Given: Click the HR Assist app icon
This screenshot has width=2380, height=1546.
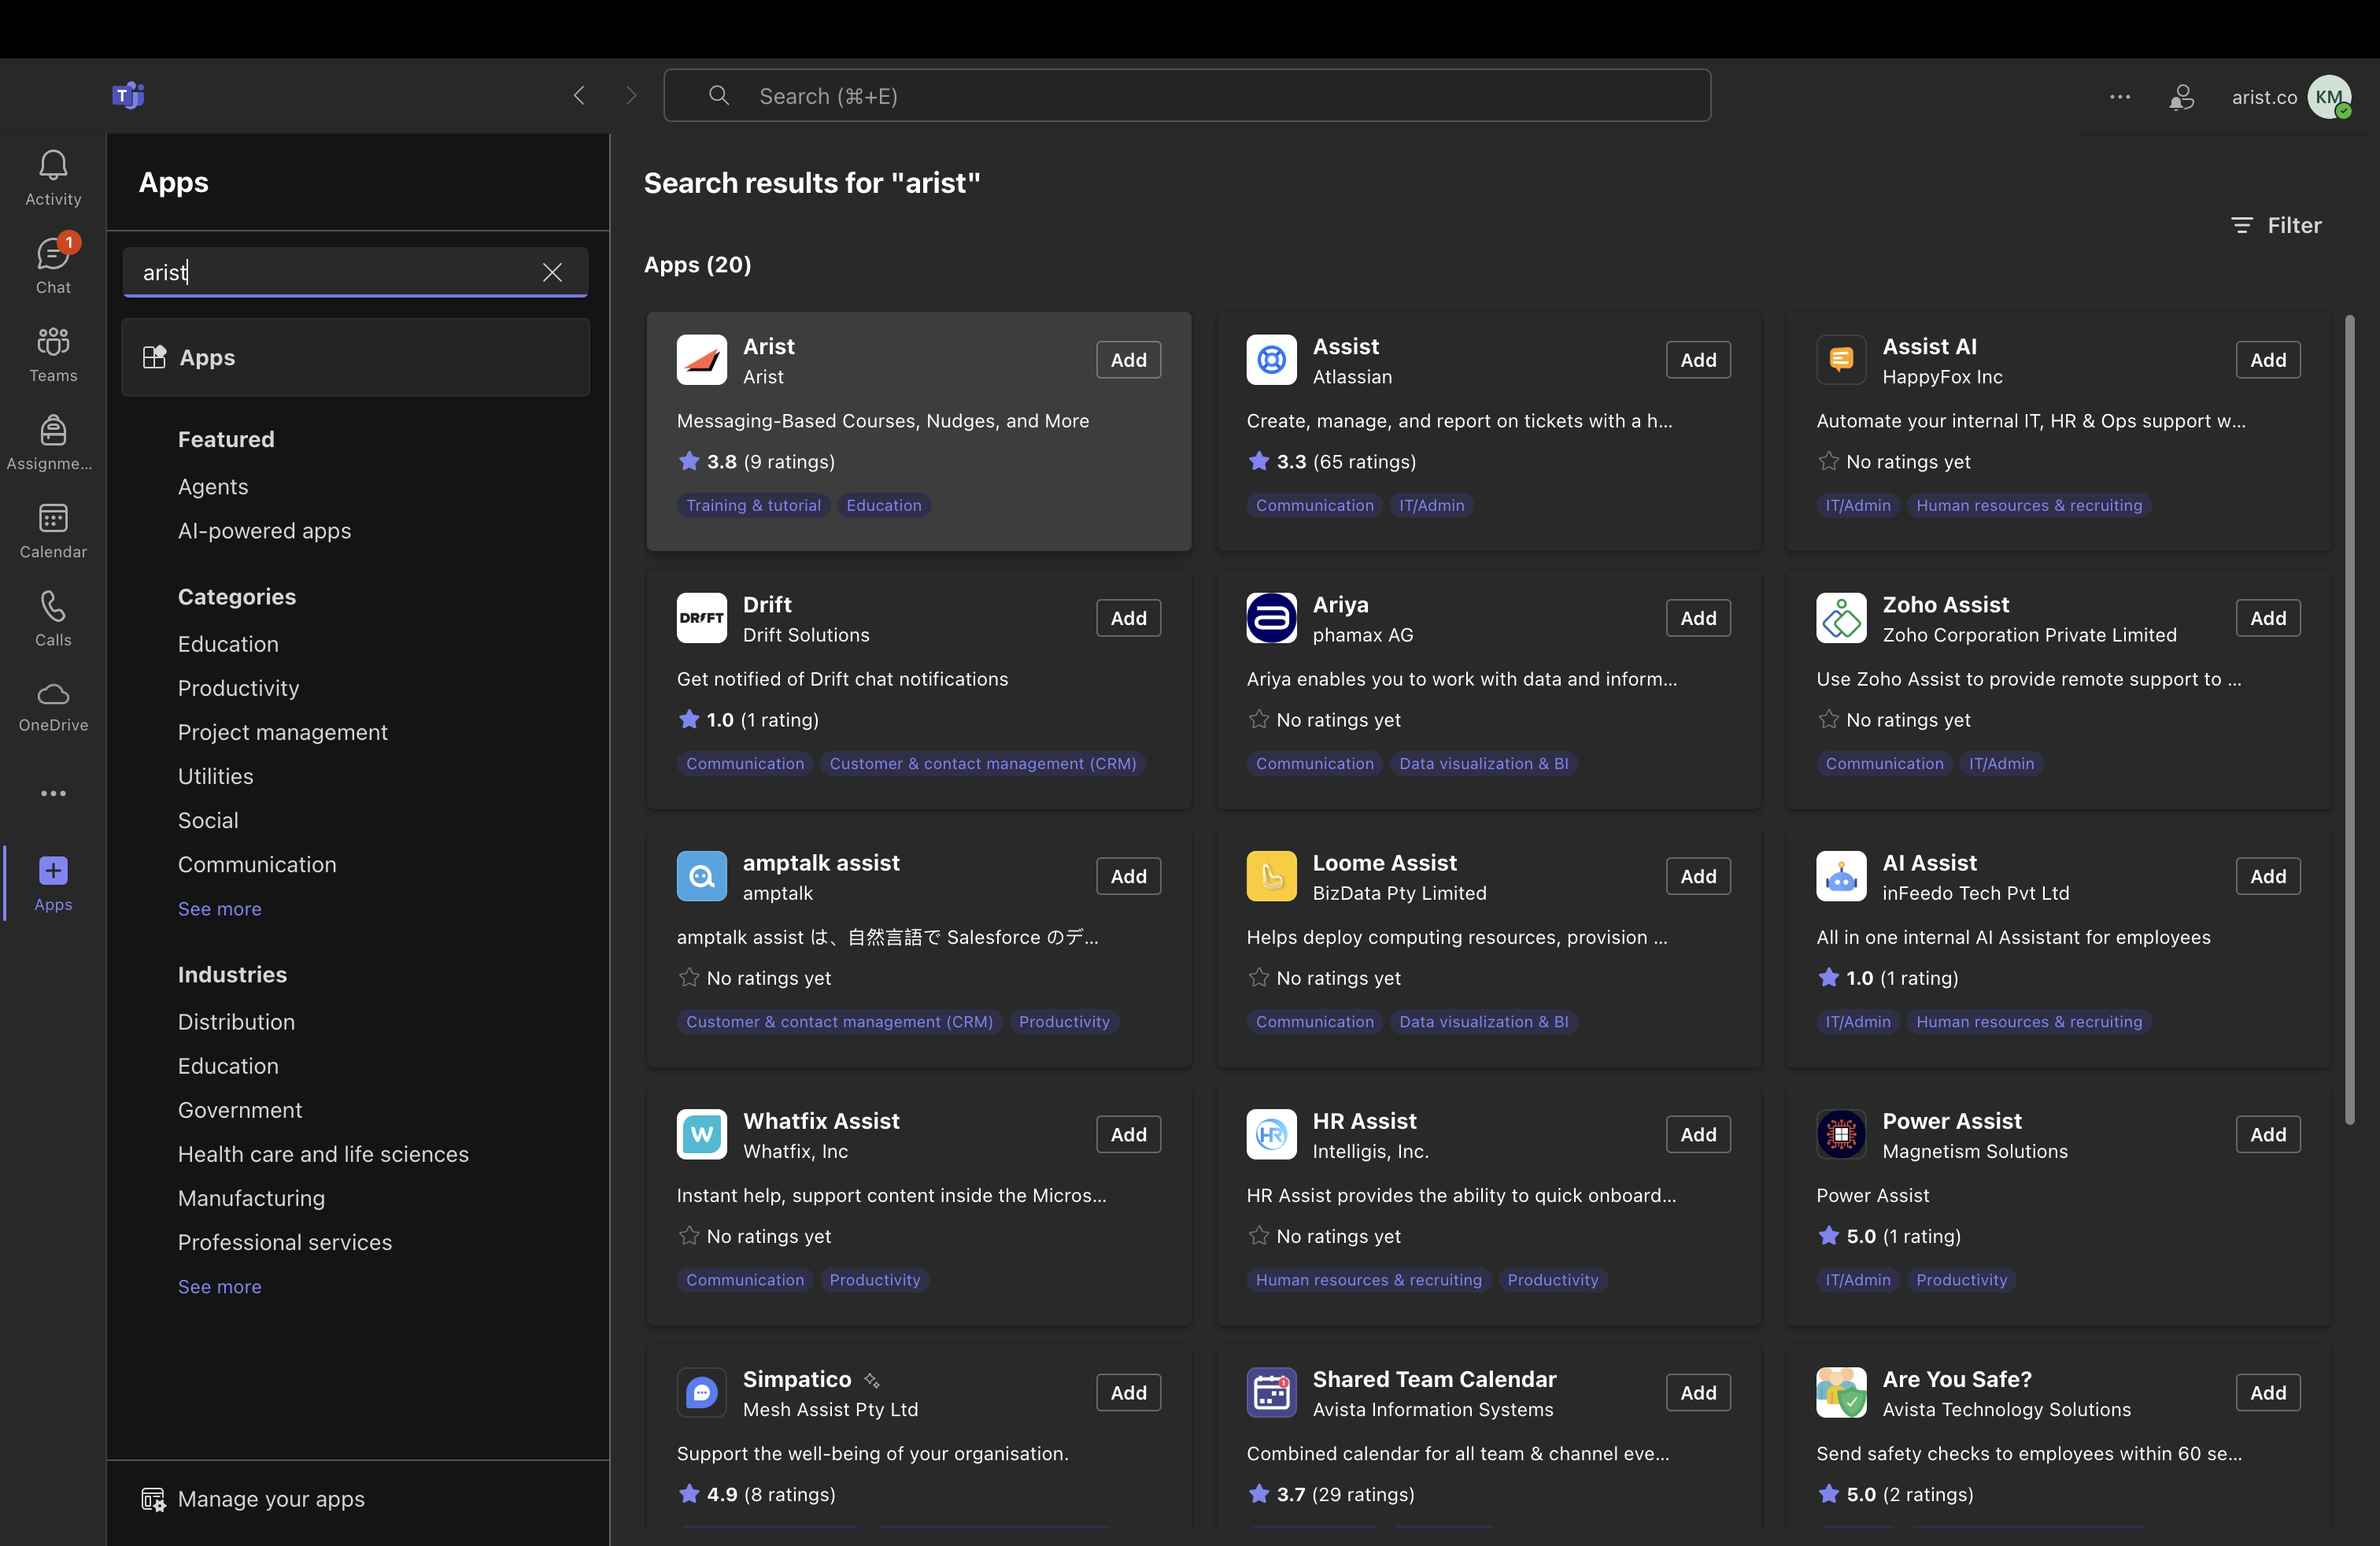Looking at the screenshot, I should pyautogui.click(x=1271, y=1134).
